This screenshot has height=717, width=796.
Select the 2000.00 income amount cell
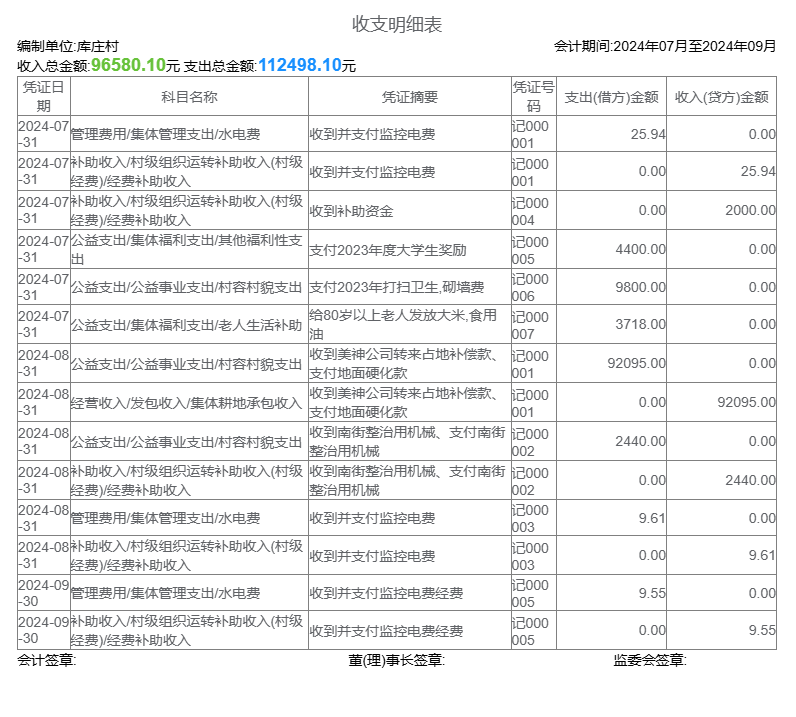(x=750, y=210)
